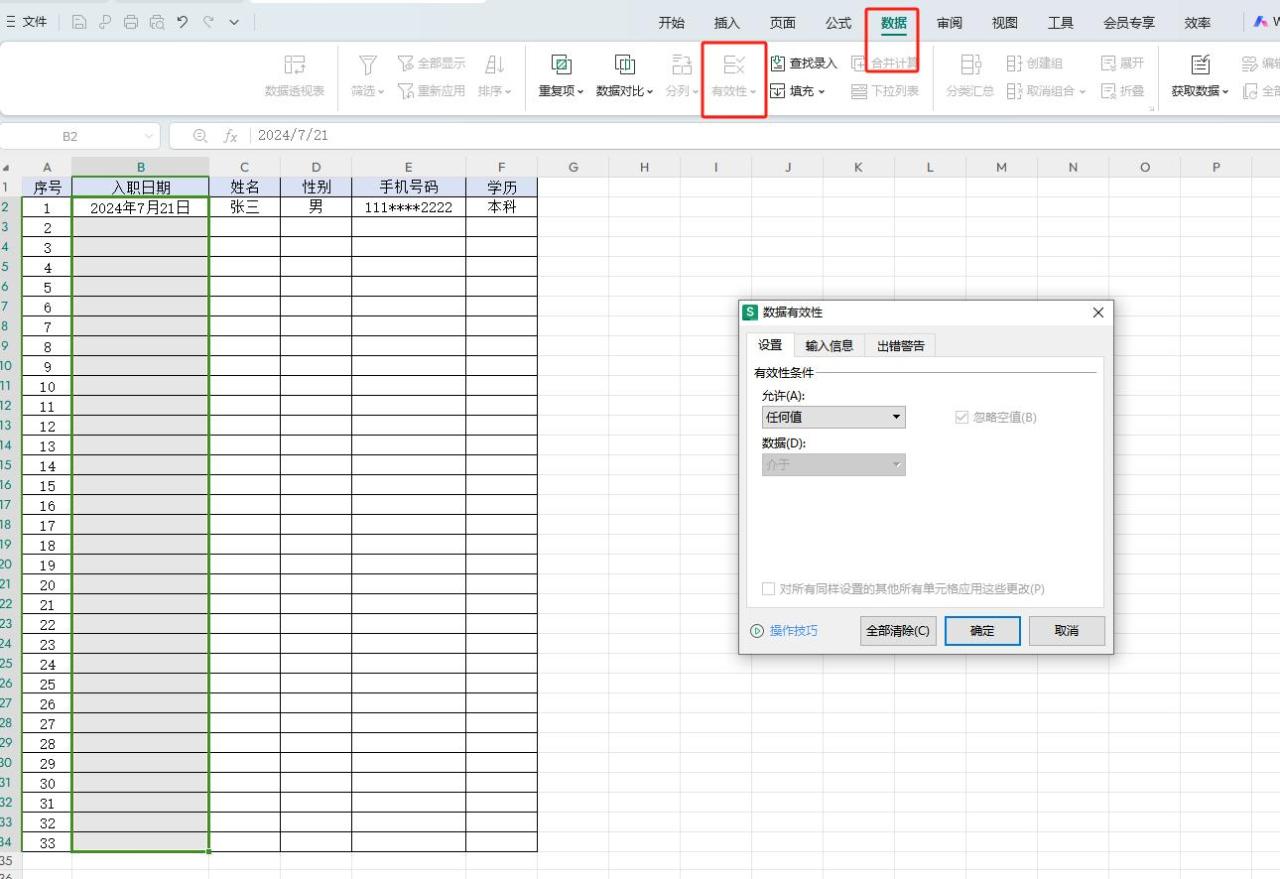Select cell with phone 111****2222

click(x=408, y=207)
